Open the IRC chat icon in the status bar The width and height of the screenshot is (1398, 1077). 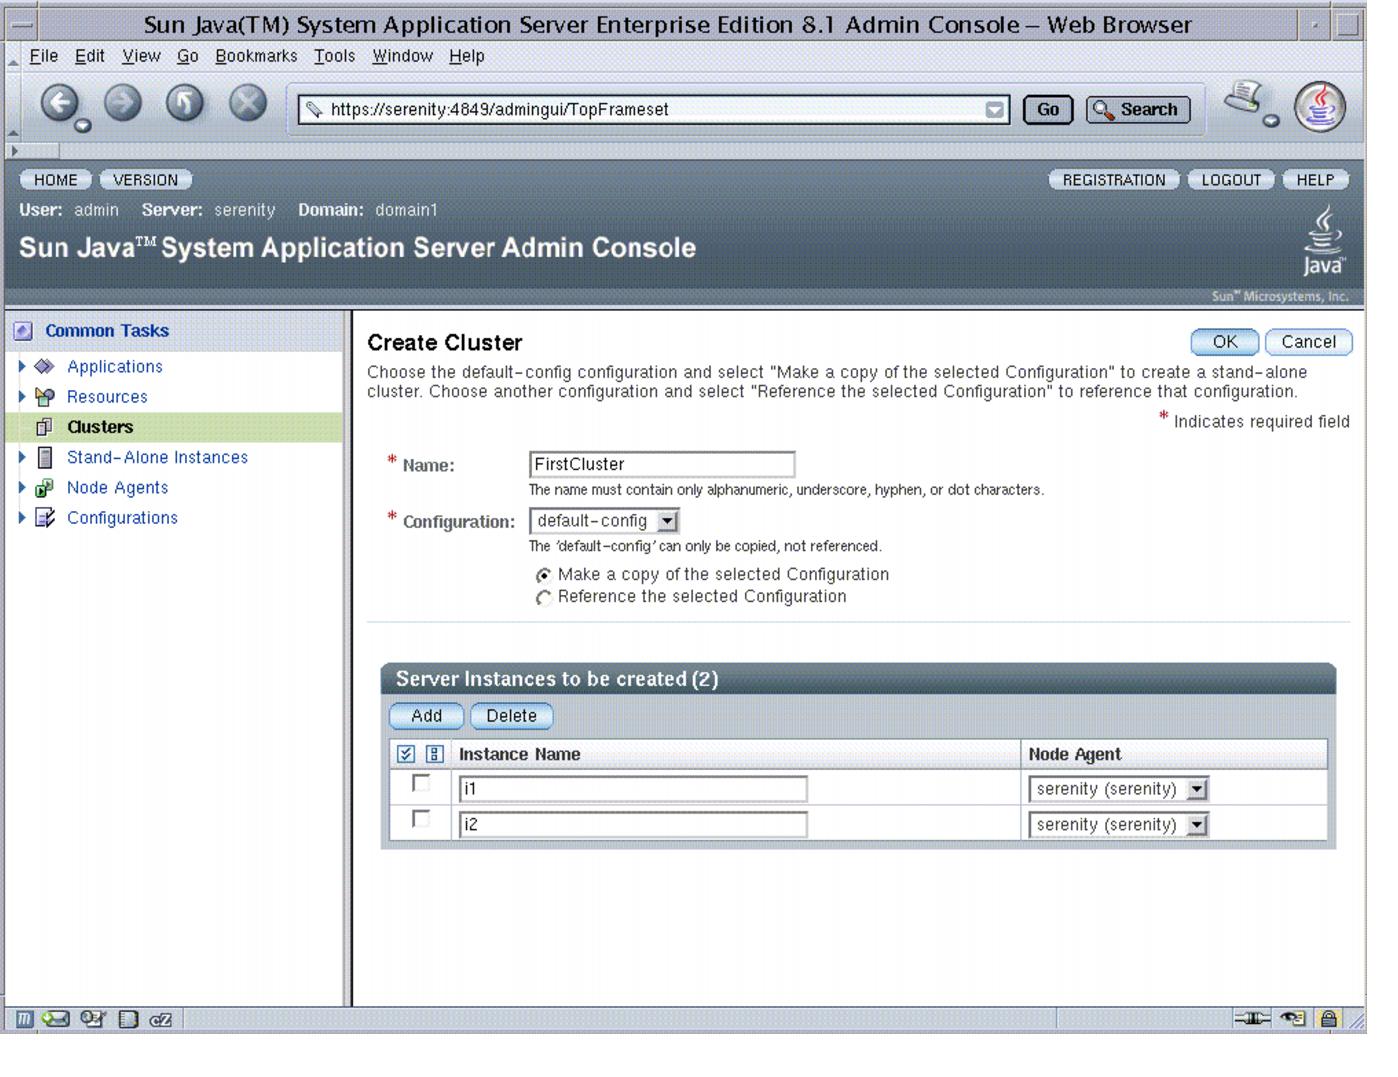click(160, 1019)
